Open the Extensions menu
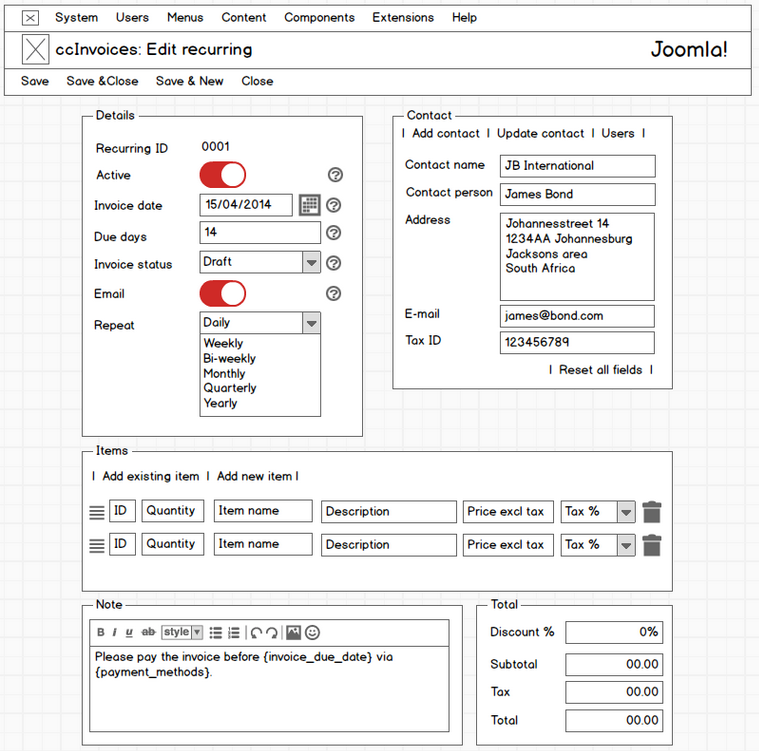Screen dimensions: 759x751 click(x=403, y=17)
